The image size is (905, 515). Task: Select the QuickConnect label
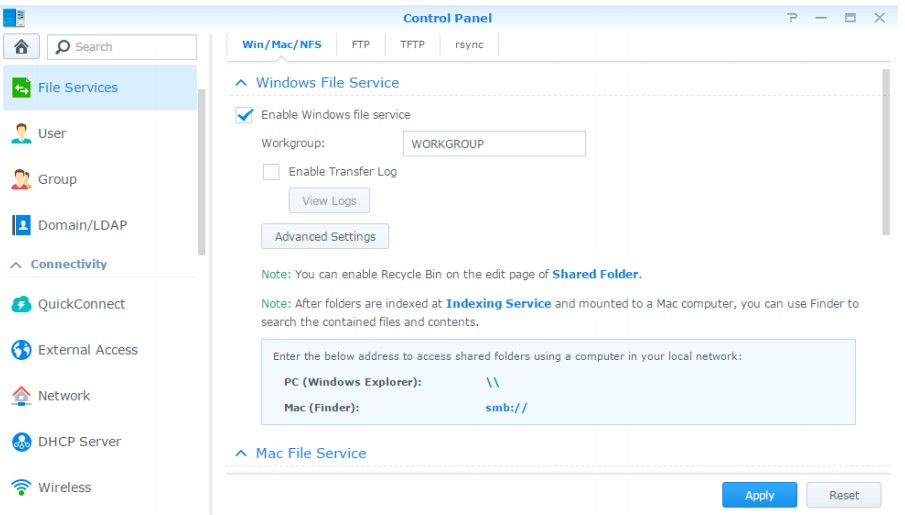coord(81,304)
